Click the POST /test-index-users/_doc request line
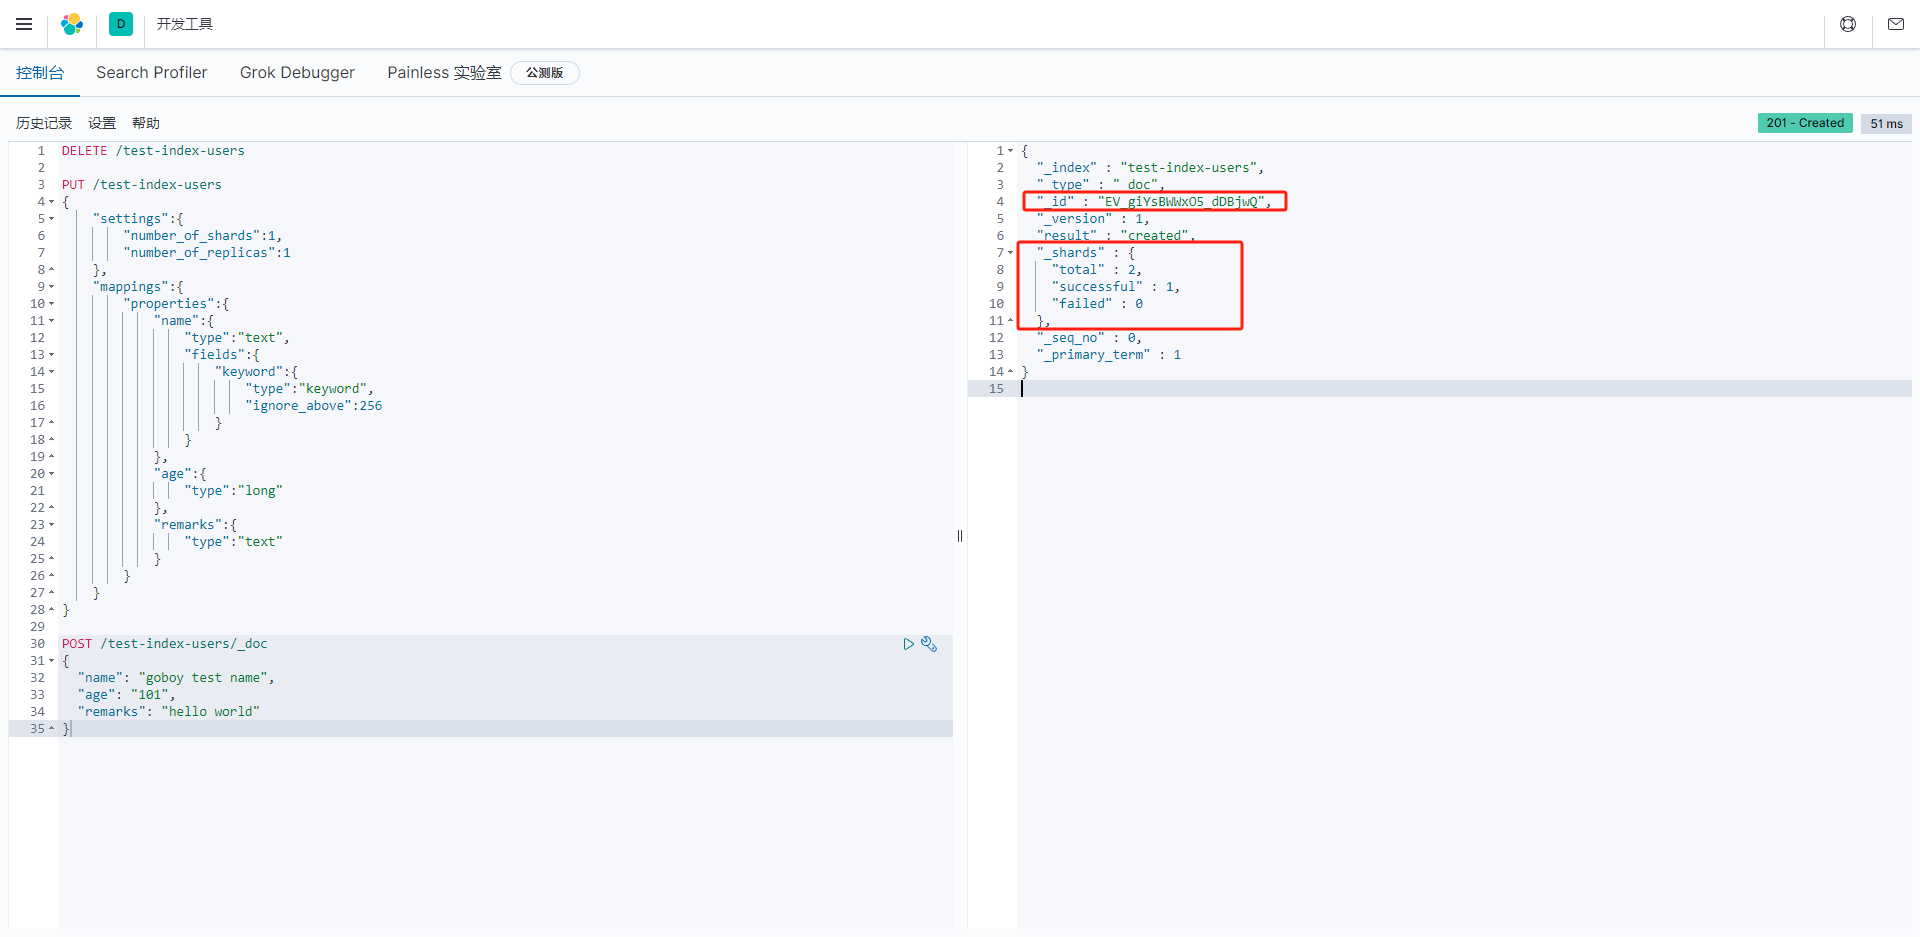The width and height of the screenshot is (1920, 937). point(165,644)
